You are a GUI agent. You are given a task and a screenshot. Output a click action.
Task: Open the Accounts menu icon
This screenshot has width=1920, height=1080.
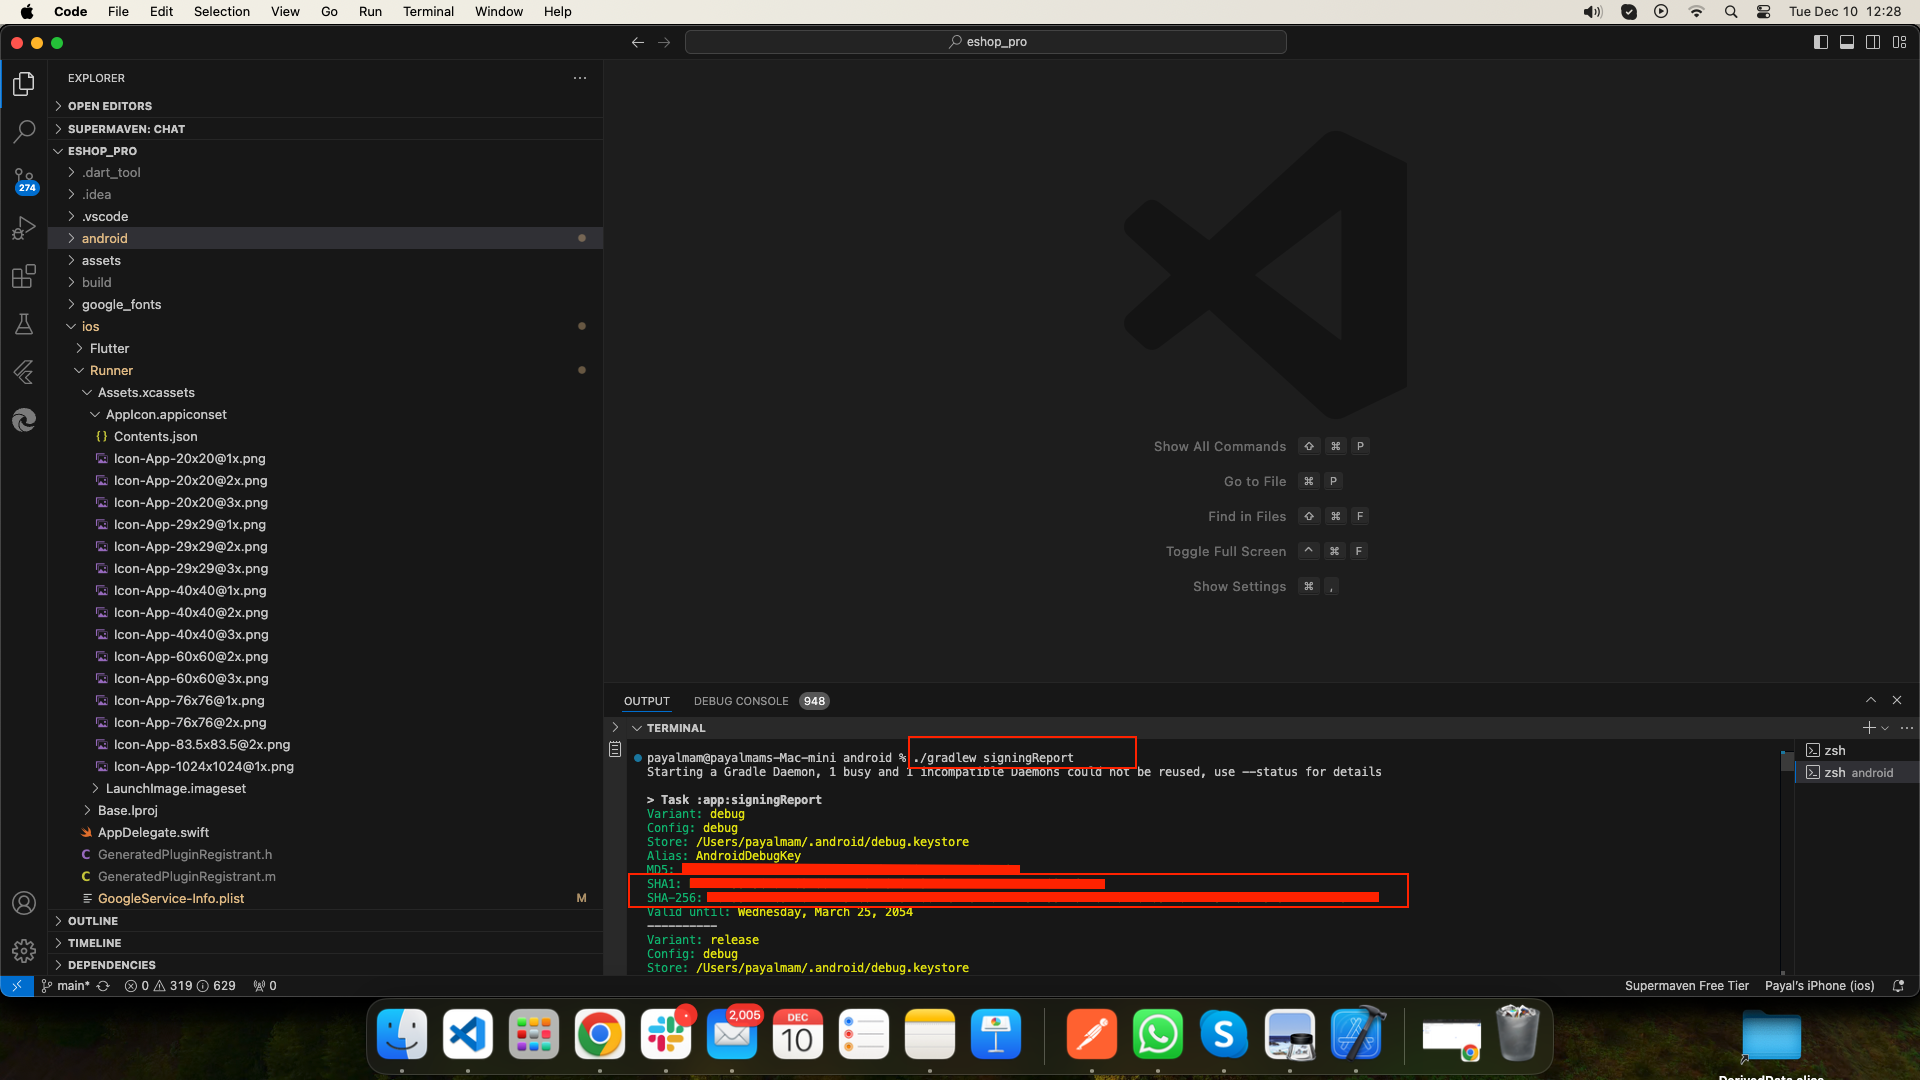(24, 903)
